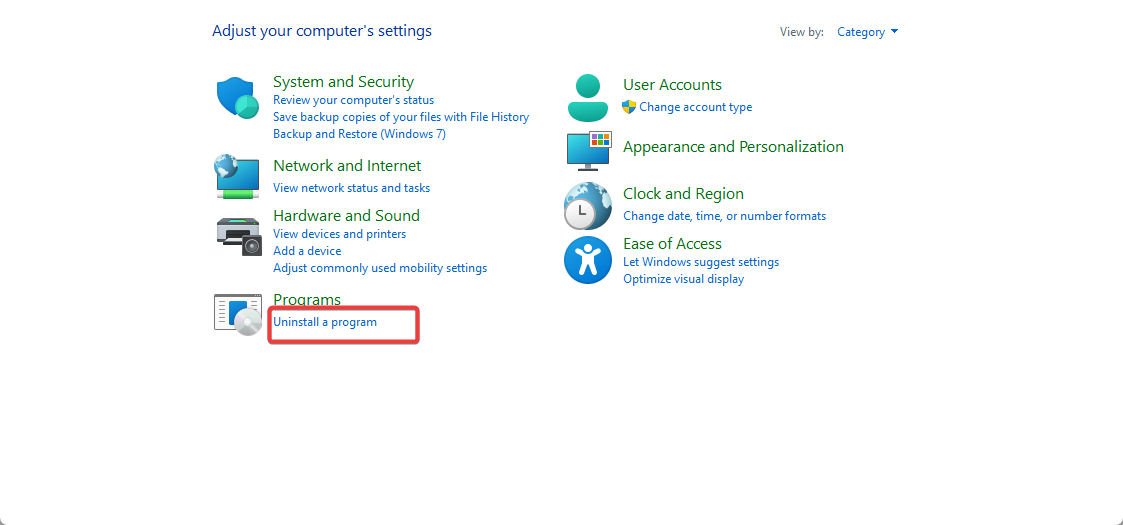Screen dimensions: 1123x525
Task: Click Uninstall a program link
Action: point(325,322)
